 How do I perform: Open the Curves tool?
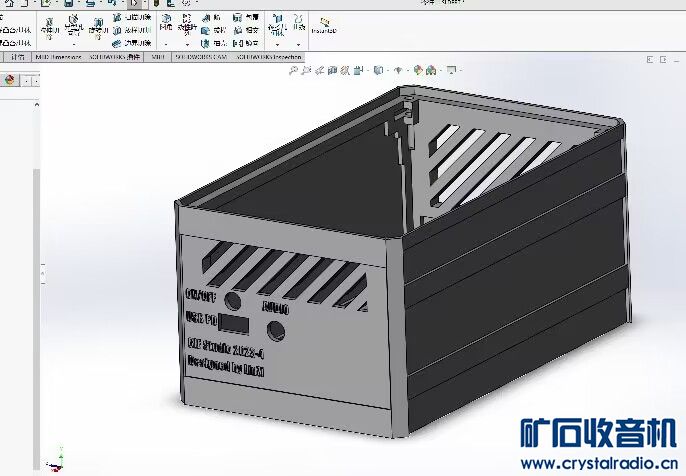299,22
